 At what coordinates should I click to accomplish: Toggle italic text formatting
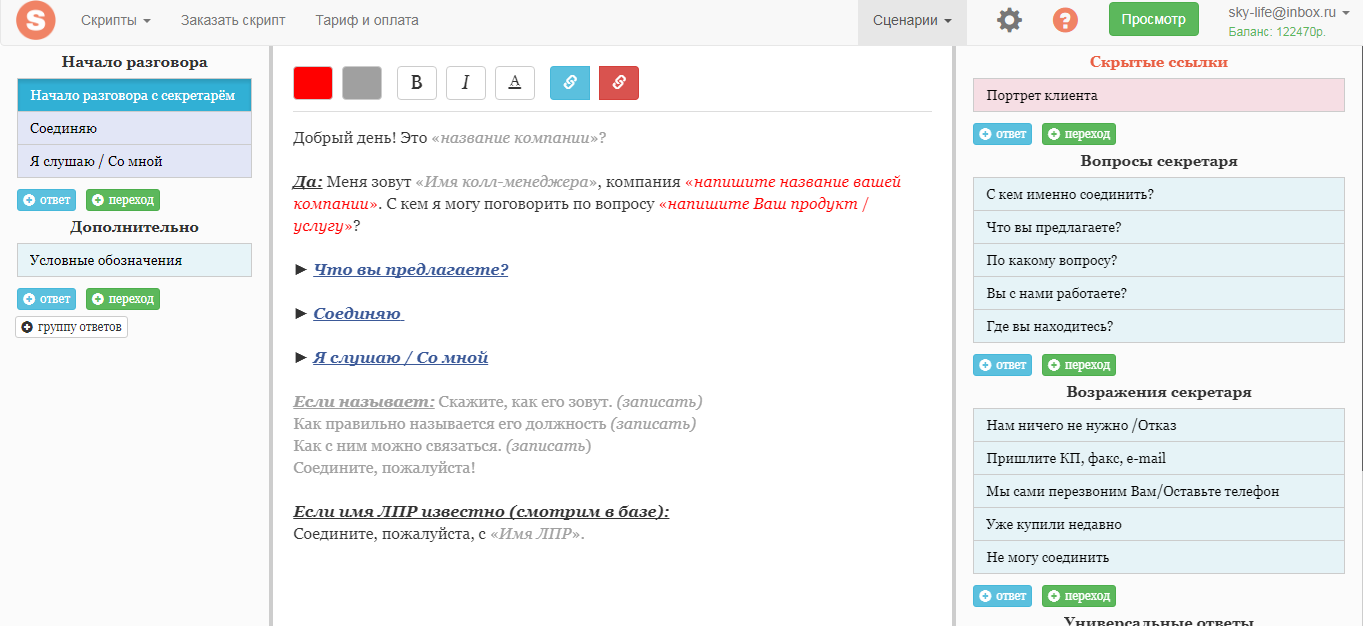pos(466,83)
